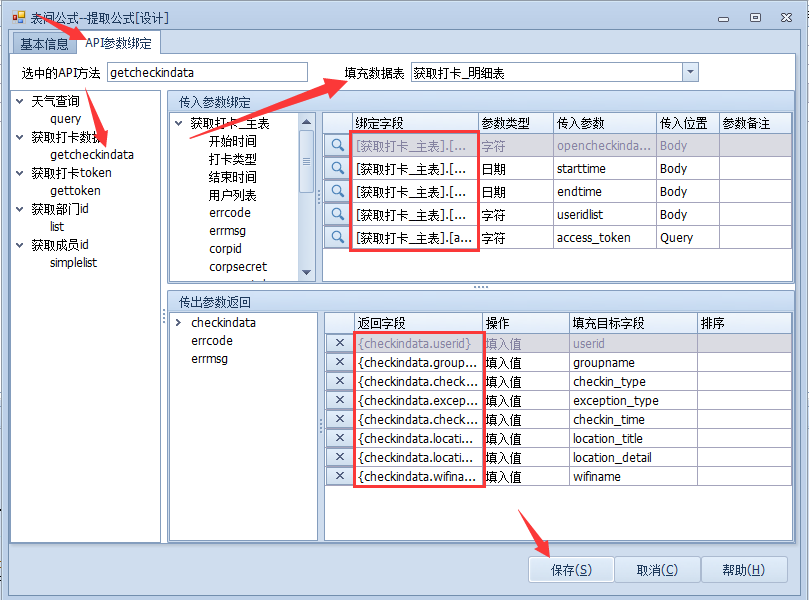Delete the wifiname return mapping row
This screenshot has width=809, height=600.
340,477
